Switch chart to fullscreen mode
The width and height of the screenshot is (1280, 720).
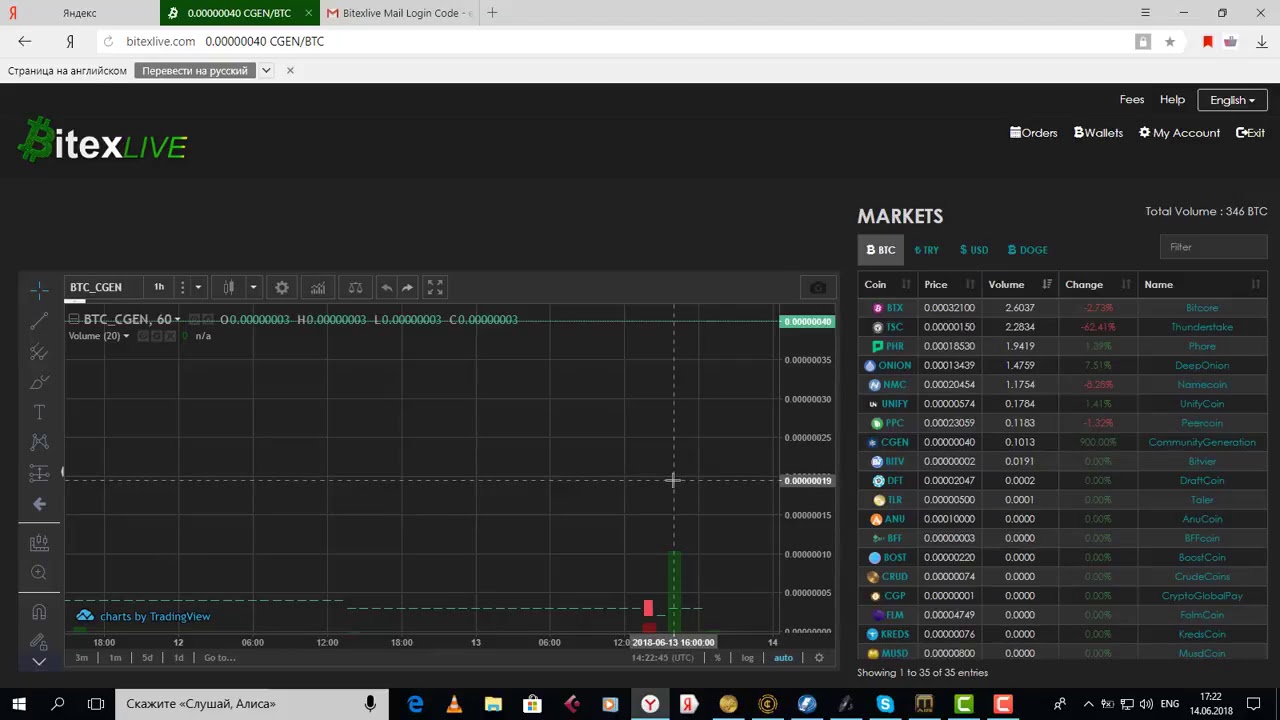[435, 288]
